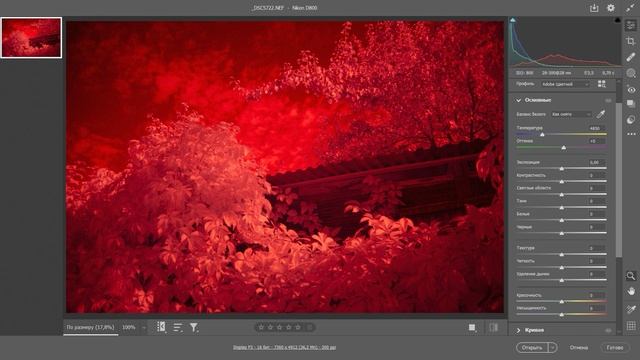Select the Hand pan tool
640x360 pixels.
coord(631,291)
